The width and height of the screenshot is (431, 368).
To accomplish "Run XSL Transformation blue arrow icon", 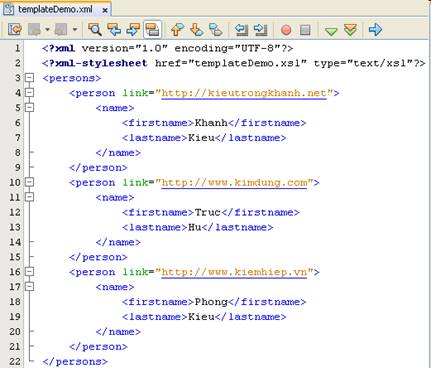I will coord(375,30).
